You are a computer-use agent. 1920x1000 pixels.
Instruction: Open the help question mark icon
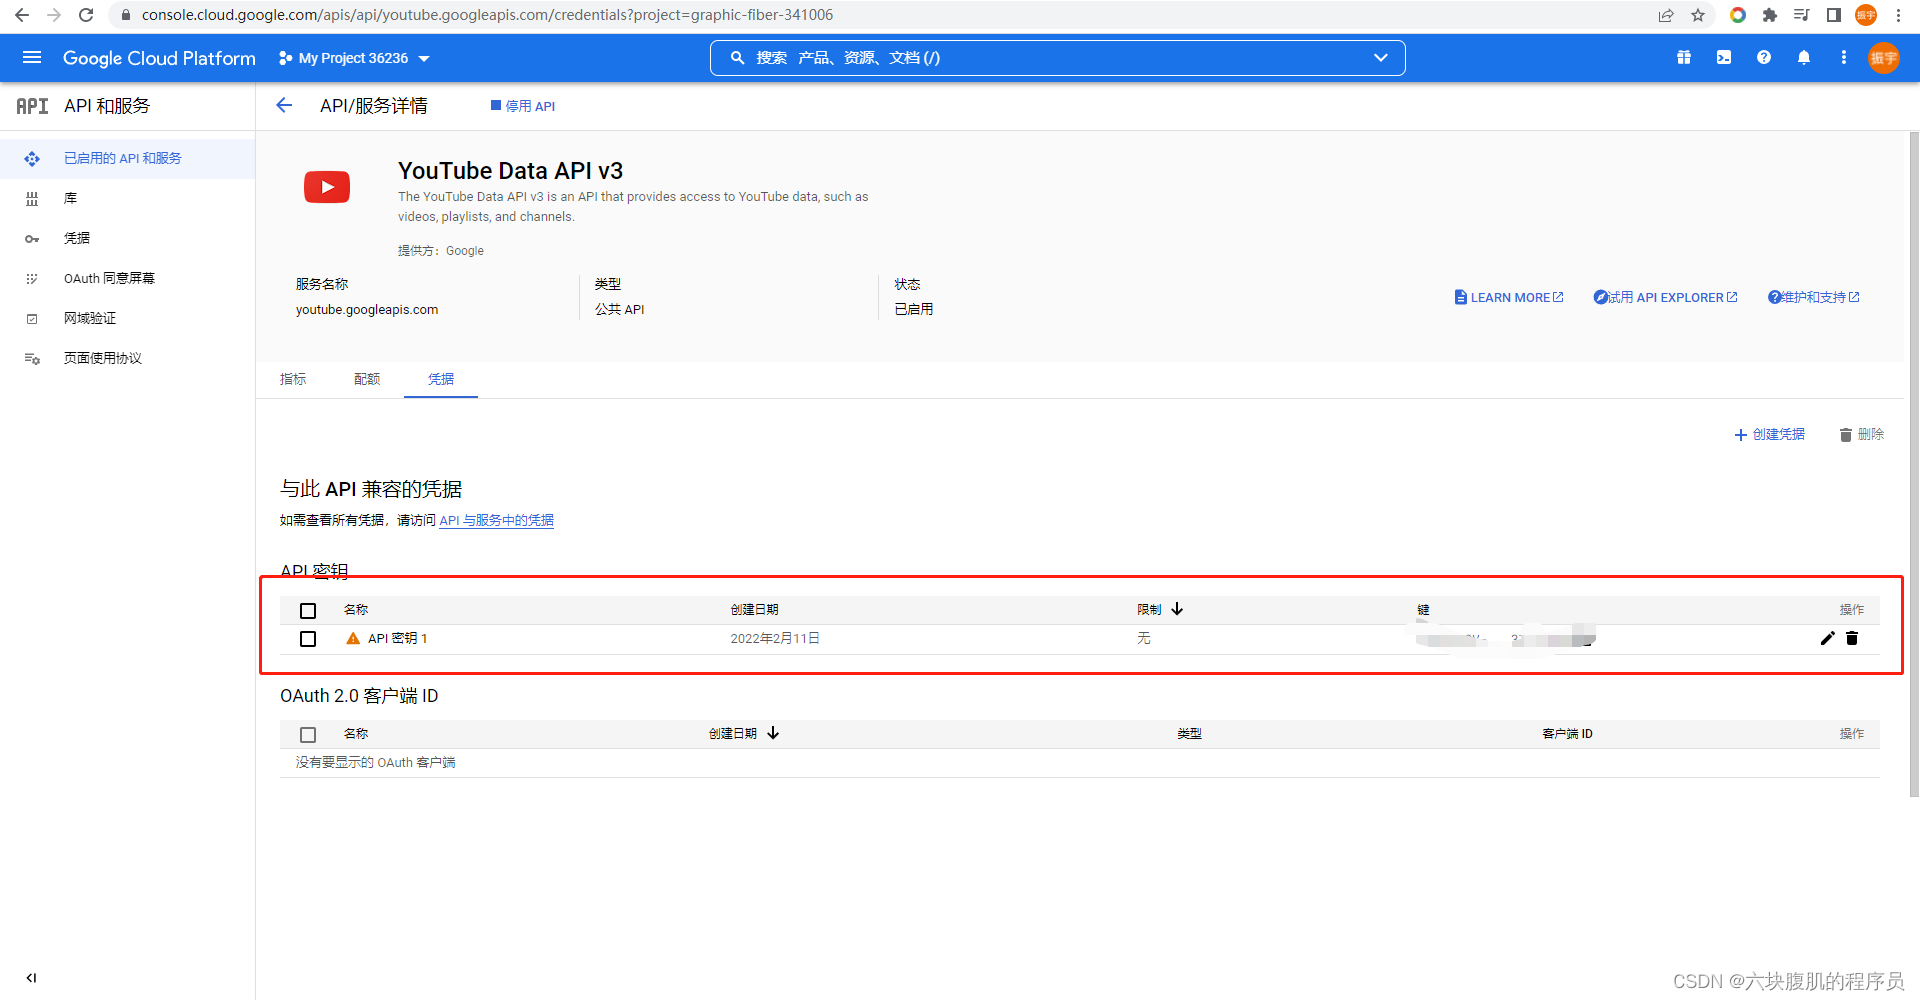tap(1764, 58)
